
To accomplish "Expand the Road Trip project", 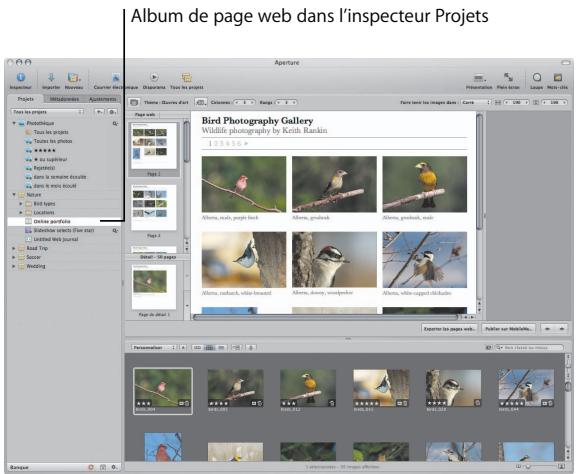I will tap(14, 248).
